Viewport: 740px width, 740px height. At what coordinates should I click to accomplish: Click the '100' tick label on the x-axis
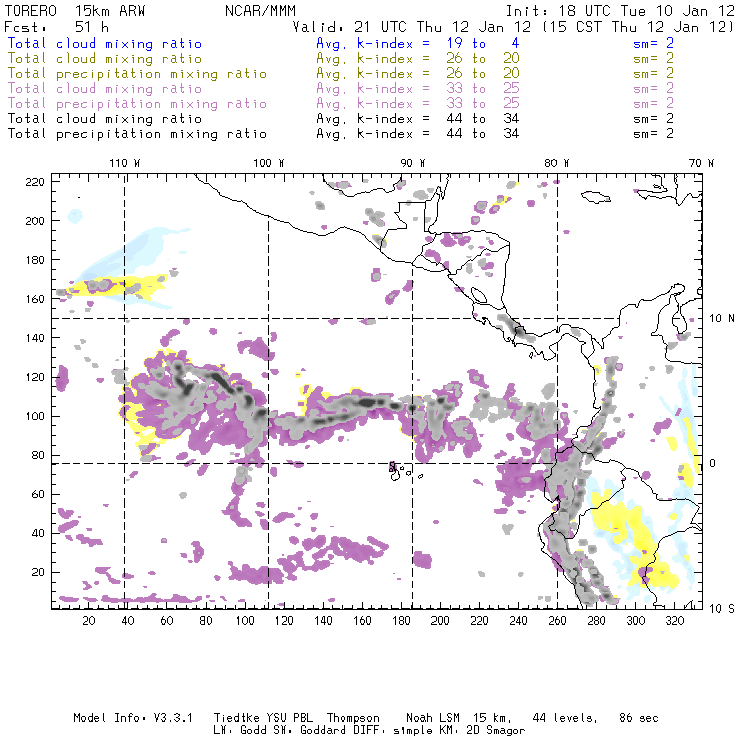tap(245, 621)
